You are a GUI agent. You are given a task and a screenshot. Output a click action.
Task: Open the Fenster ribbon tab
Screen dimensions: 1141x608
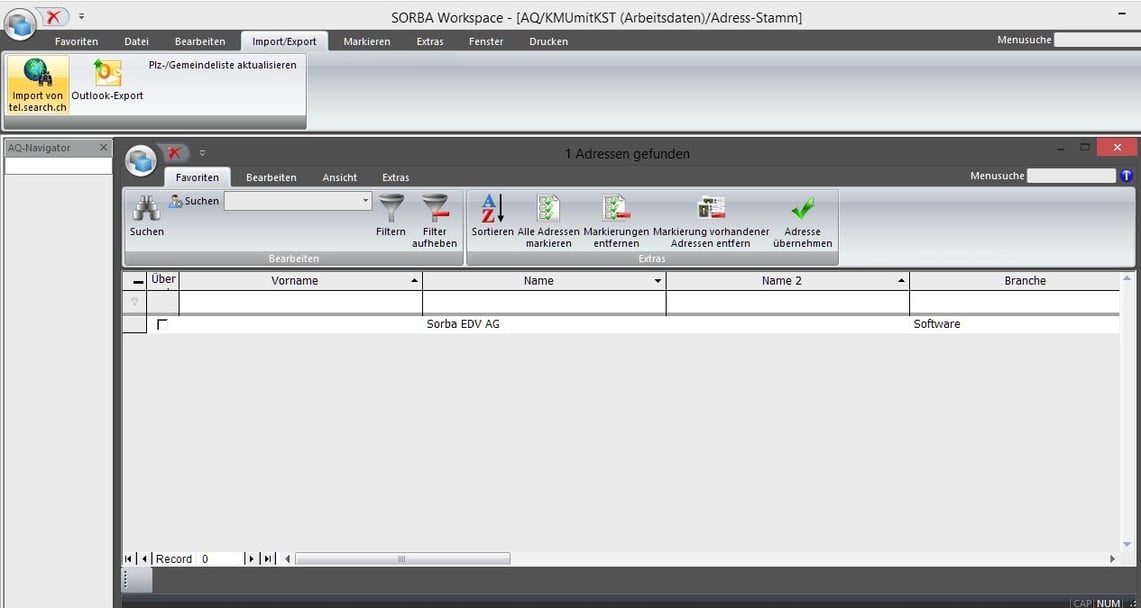tap(486, 41)
